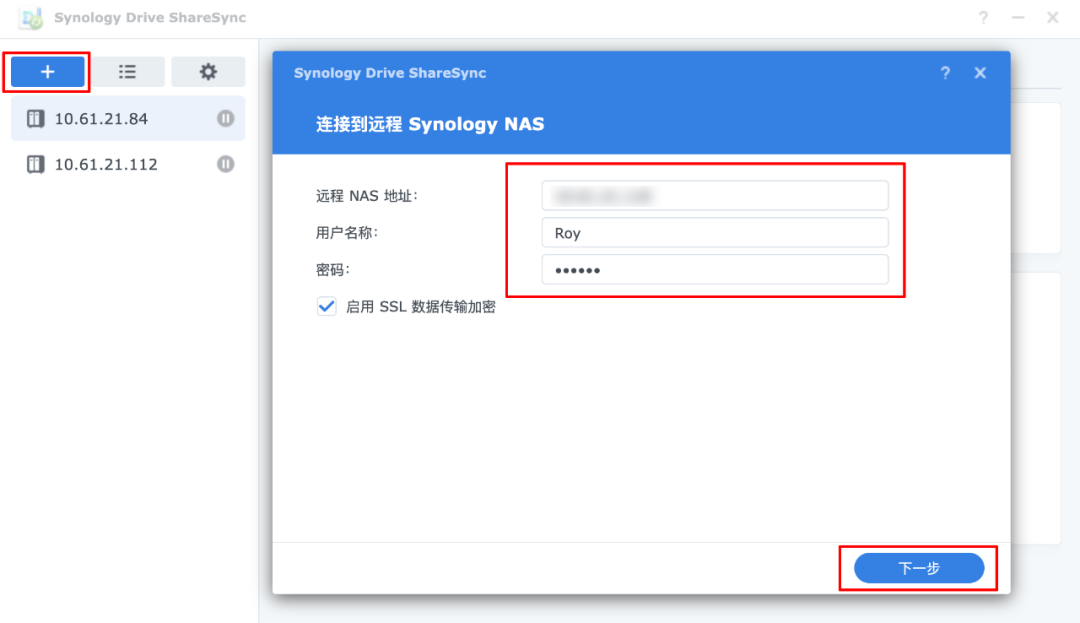This screenshot has height=623, width=1080.
Task: Click the 下一步 button to proceed
Action: pos(918,567)
